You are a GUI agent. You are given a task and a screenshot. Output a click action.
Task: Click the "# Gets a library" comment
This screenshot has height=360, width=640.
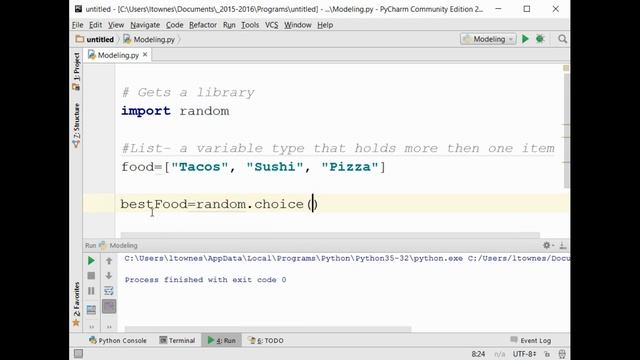click(x=188, y=93)
